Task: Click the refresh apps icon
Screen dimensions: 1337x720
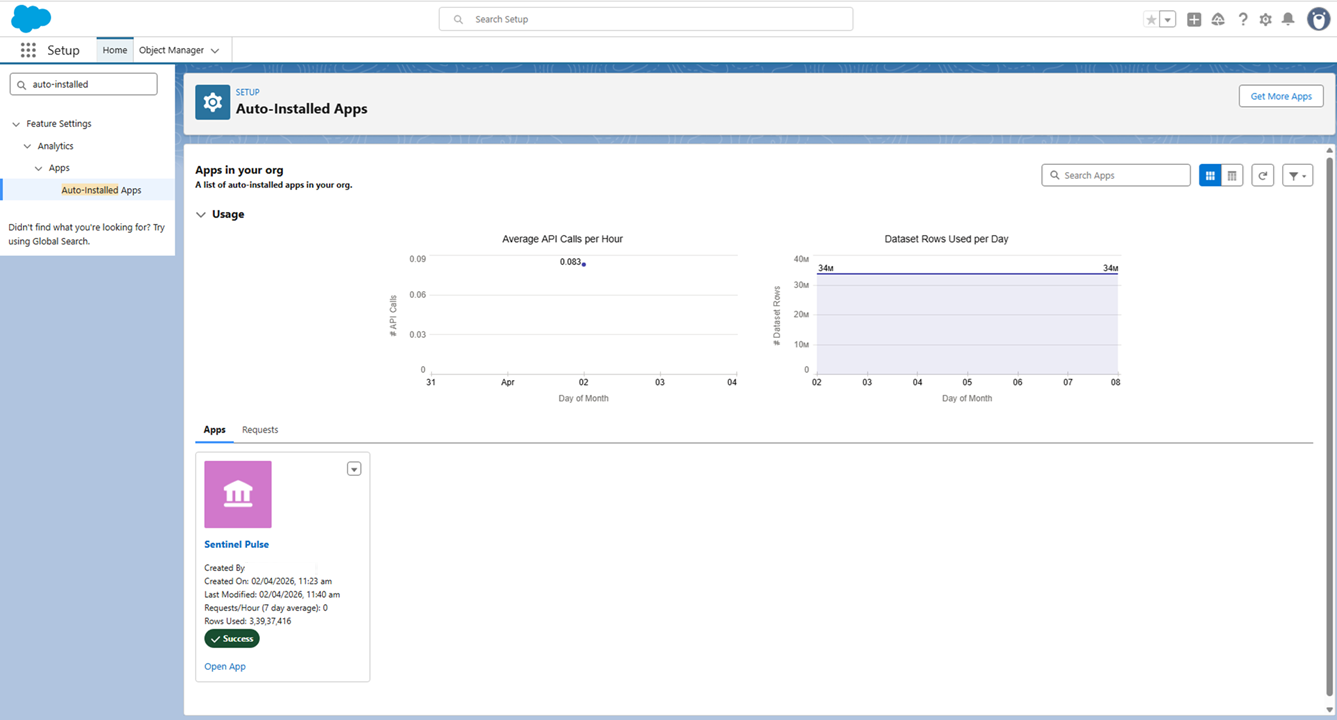Action: (x=1263, y=175)
